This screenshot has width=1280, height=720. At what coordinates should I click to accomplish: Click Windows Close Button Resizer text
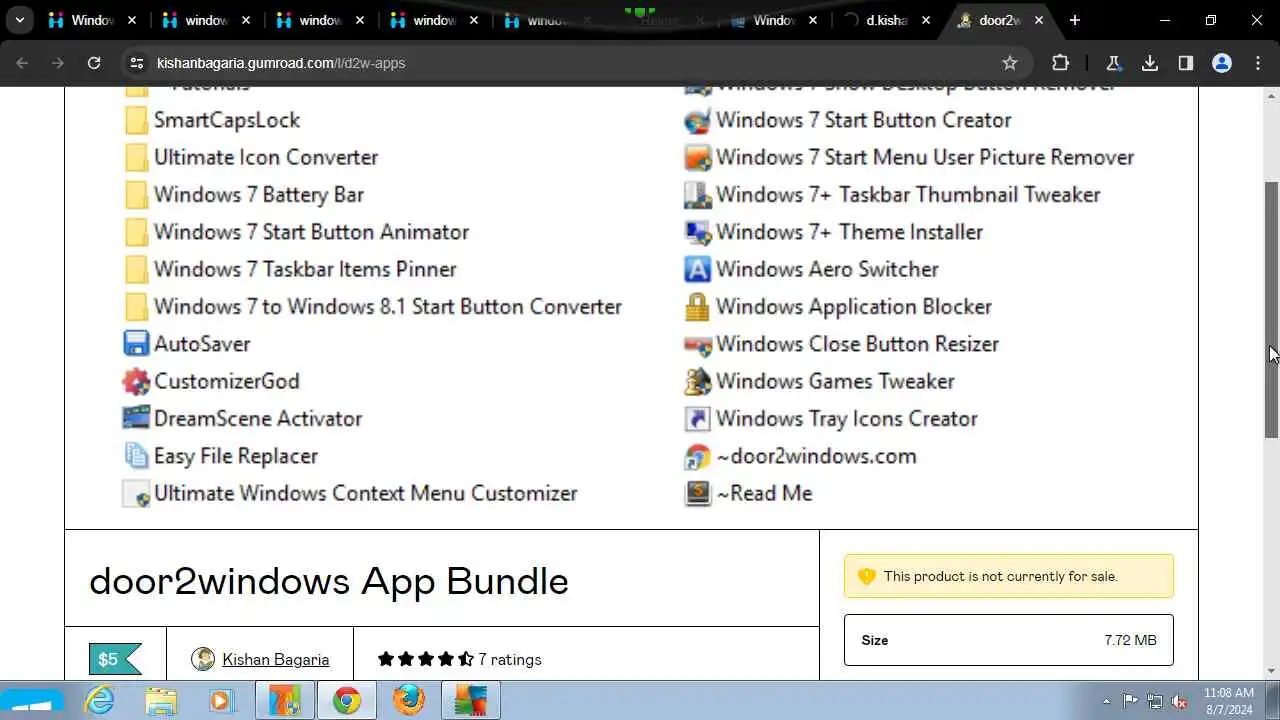click(857, 344)
